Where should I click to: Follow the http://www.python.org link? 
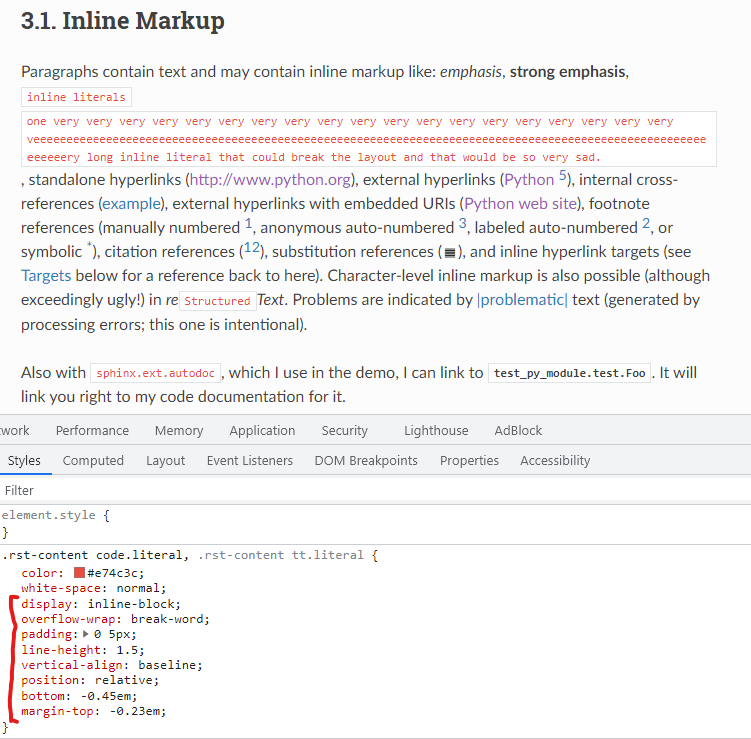(x=270, y=180)
